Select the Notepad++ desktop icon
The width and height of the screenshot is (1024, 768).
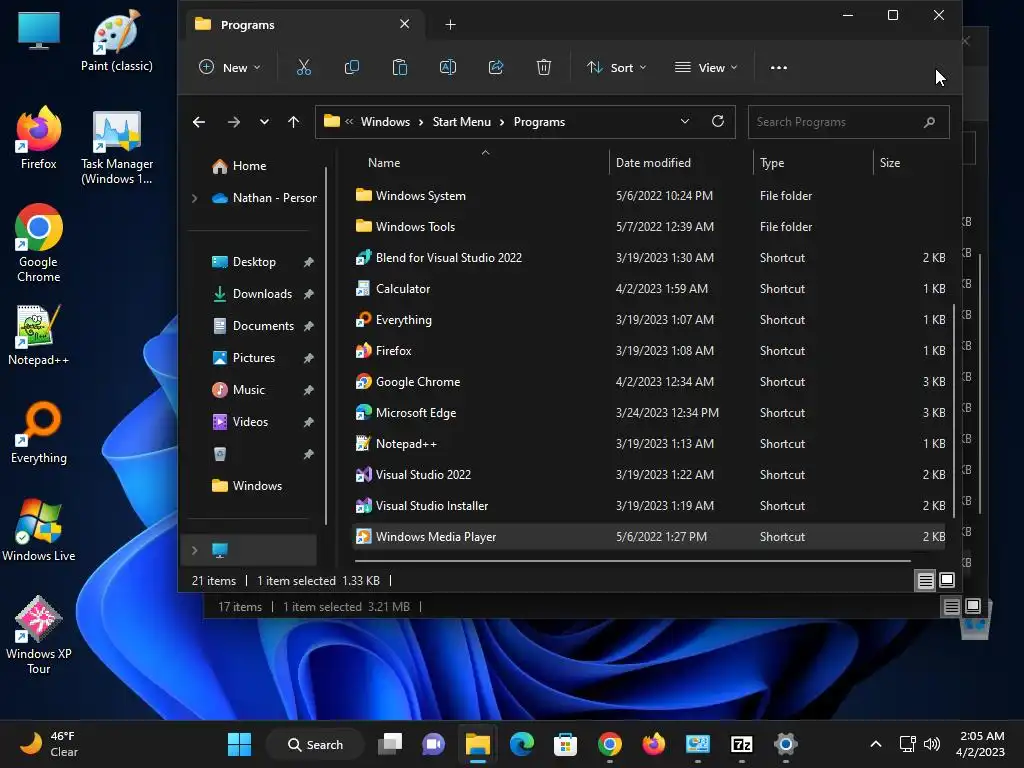click(x=39, y=335)
